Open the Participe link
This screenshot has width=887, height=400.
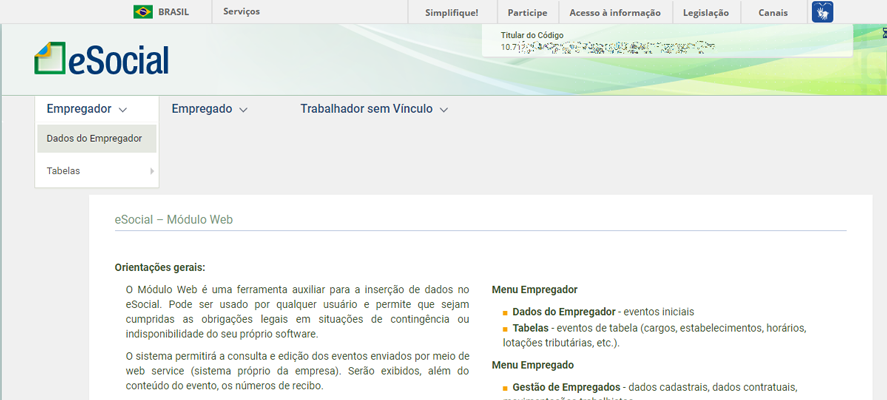coord(528,12)
